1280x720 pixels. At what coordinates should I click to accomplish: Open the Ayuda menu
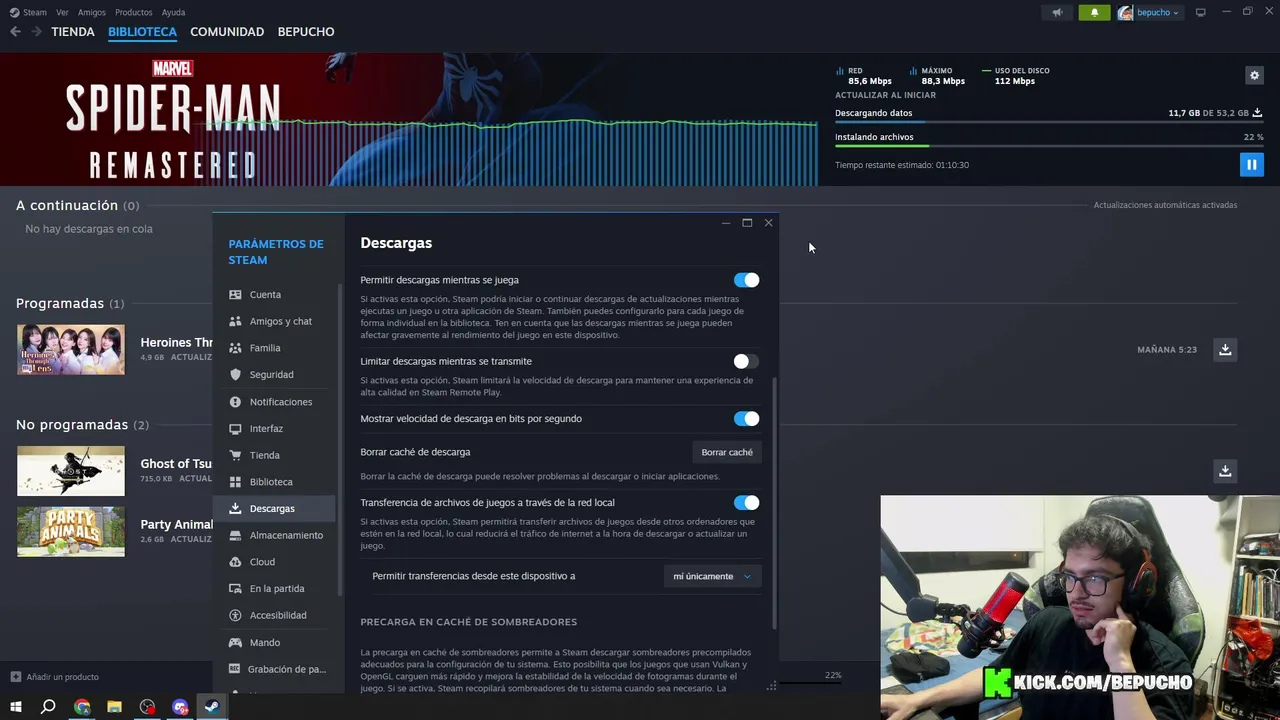[173, 12]
